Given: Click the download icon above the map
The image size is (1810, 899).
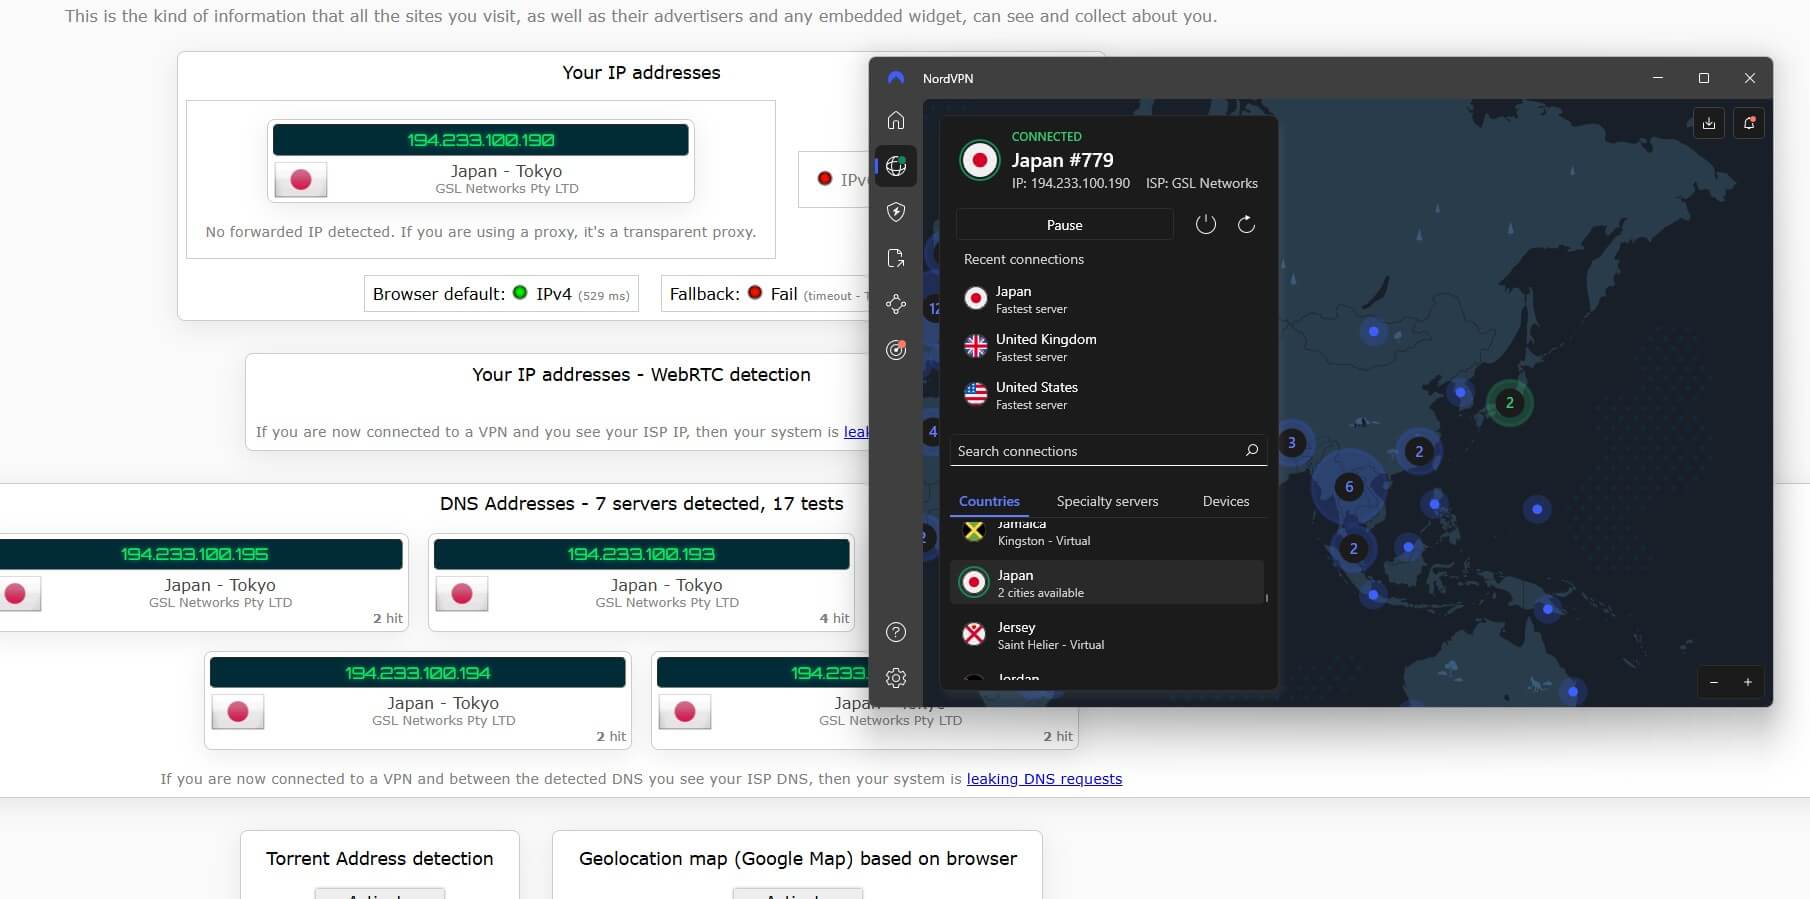Looking at the screenshot, I should [1709, 123].
